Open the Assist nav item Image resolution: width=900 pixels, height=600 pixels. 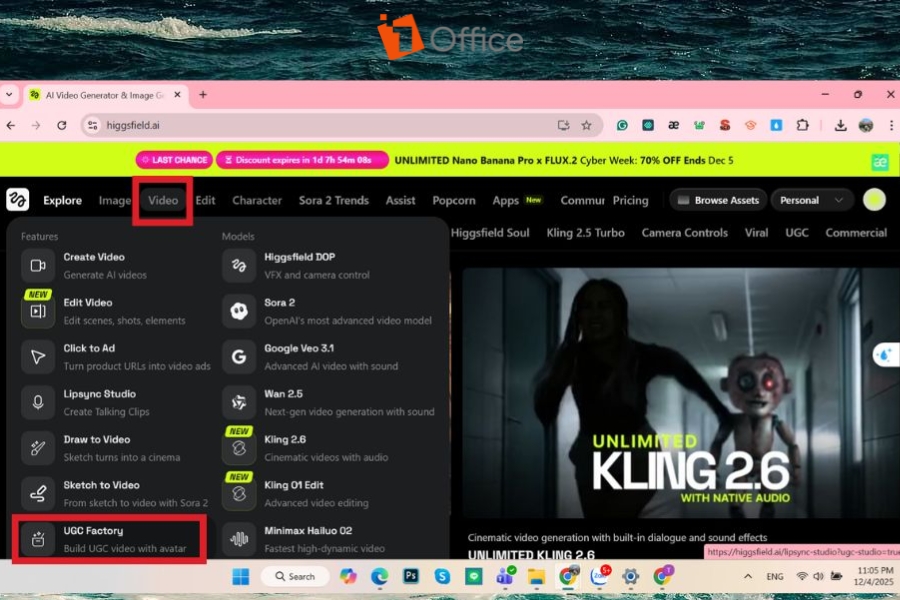[400, 200]
